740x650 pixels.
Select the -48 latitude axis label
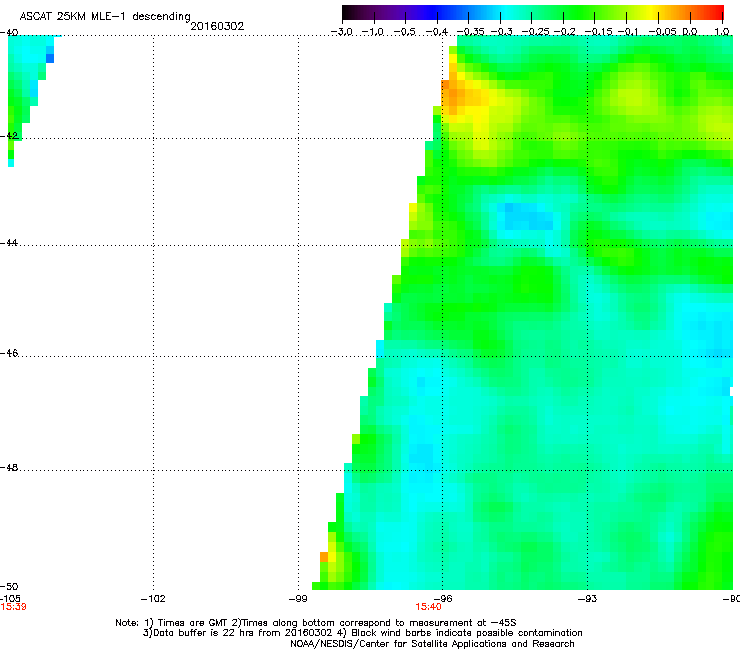9,467
